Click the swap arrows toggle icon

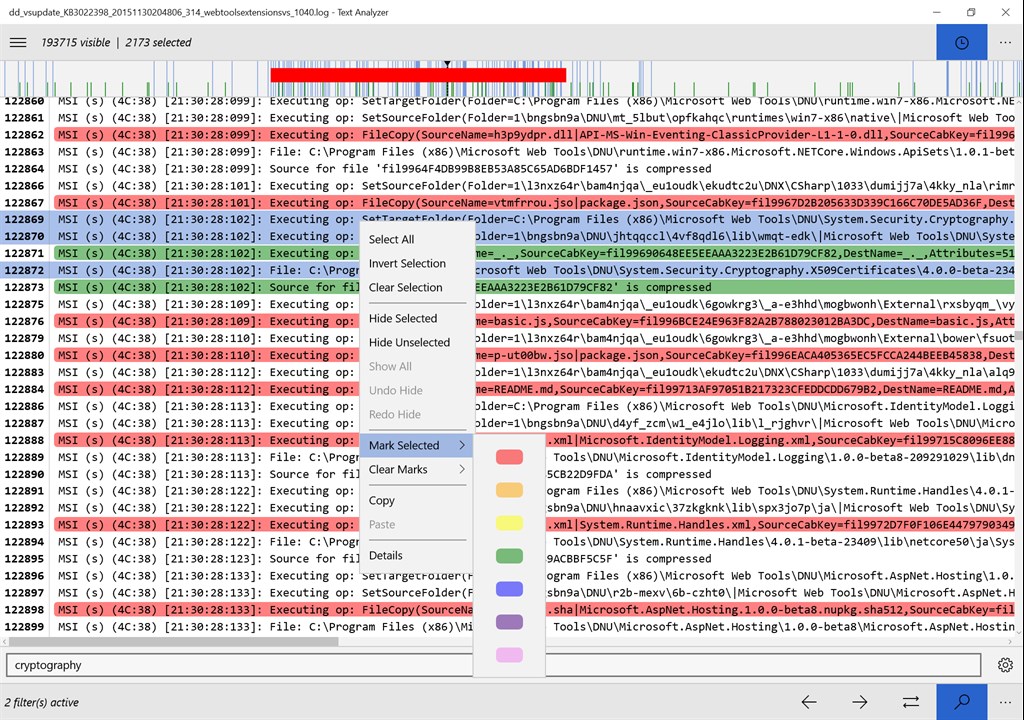click(910, 702)
